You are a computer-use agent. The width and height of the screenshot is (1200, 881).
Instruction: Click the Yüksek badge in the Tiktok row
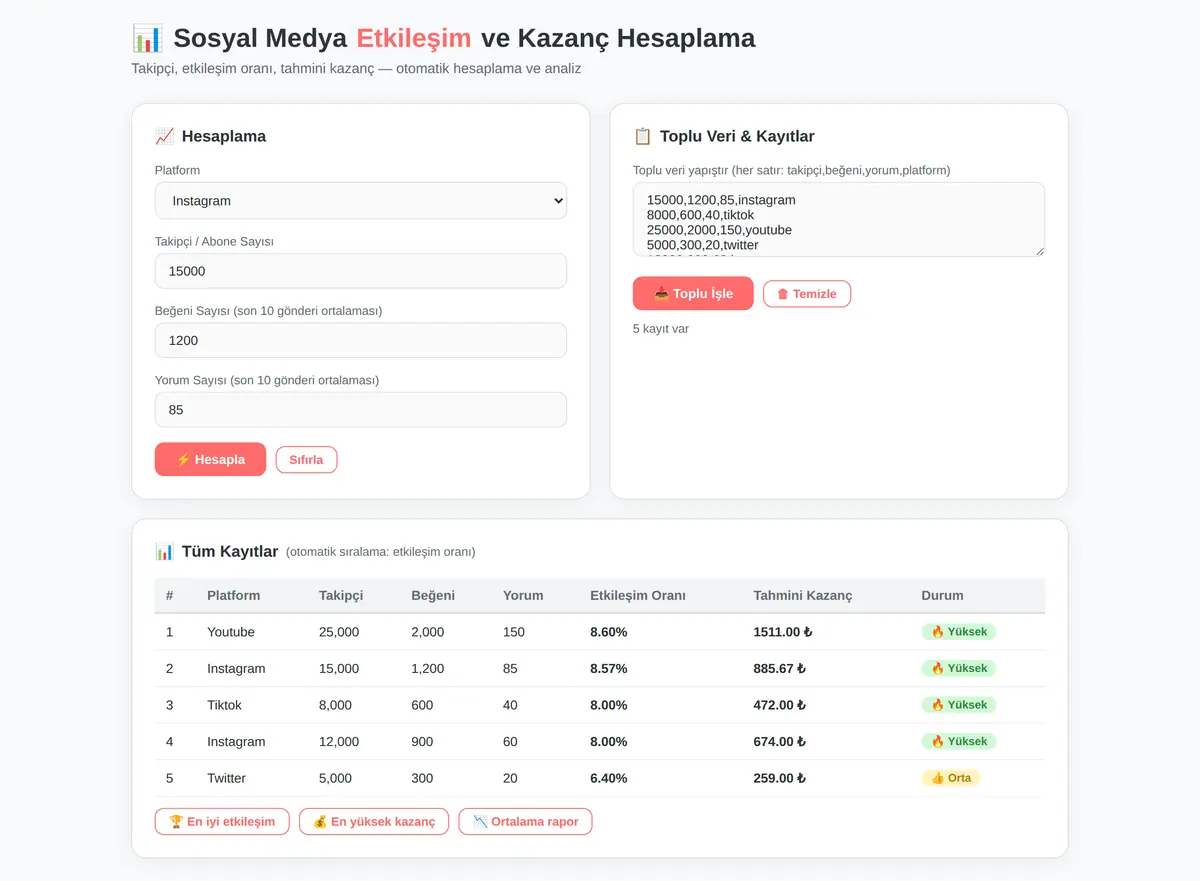pyautogui.click(x=959, y=705)
